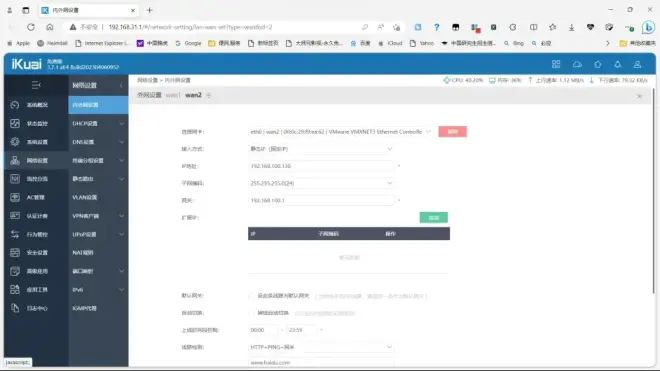Open 系统概况 overview dashboard icon in sidebar
Image resolution: width=660 pixels, height=371 pixels.
click(15, 105)
